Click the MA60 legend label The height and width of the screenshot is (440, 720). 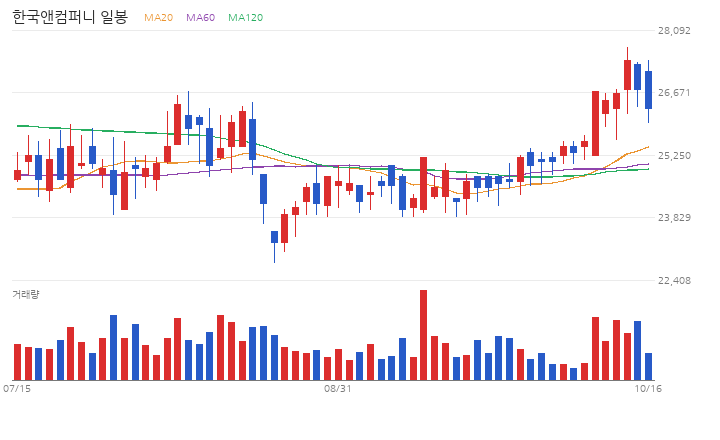[200, 17]
